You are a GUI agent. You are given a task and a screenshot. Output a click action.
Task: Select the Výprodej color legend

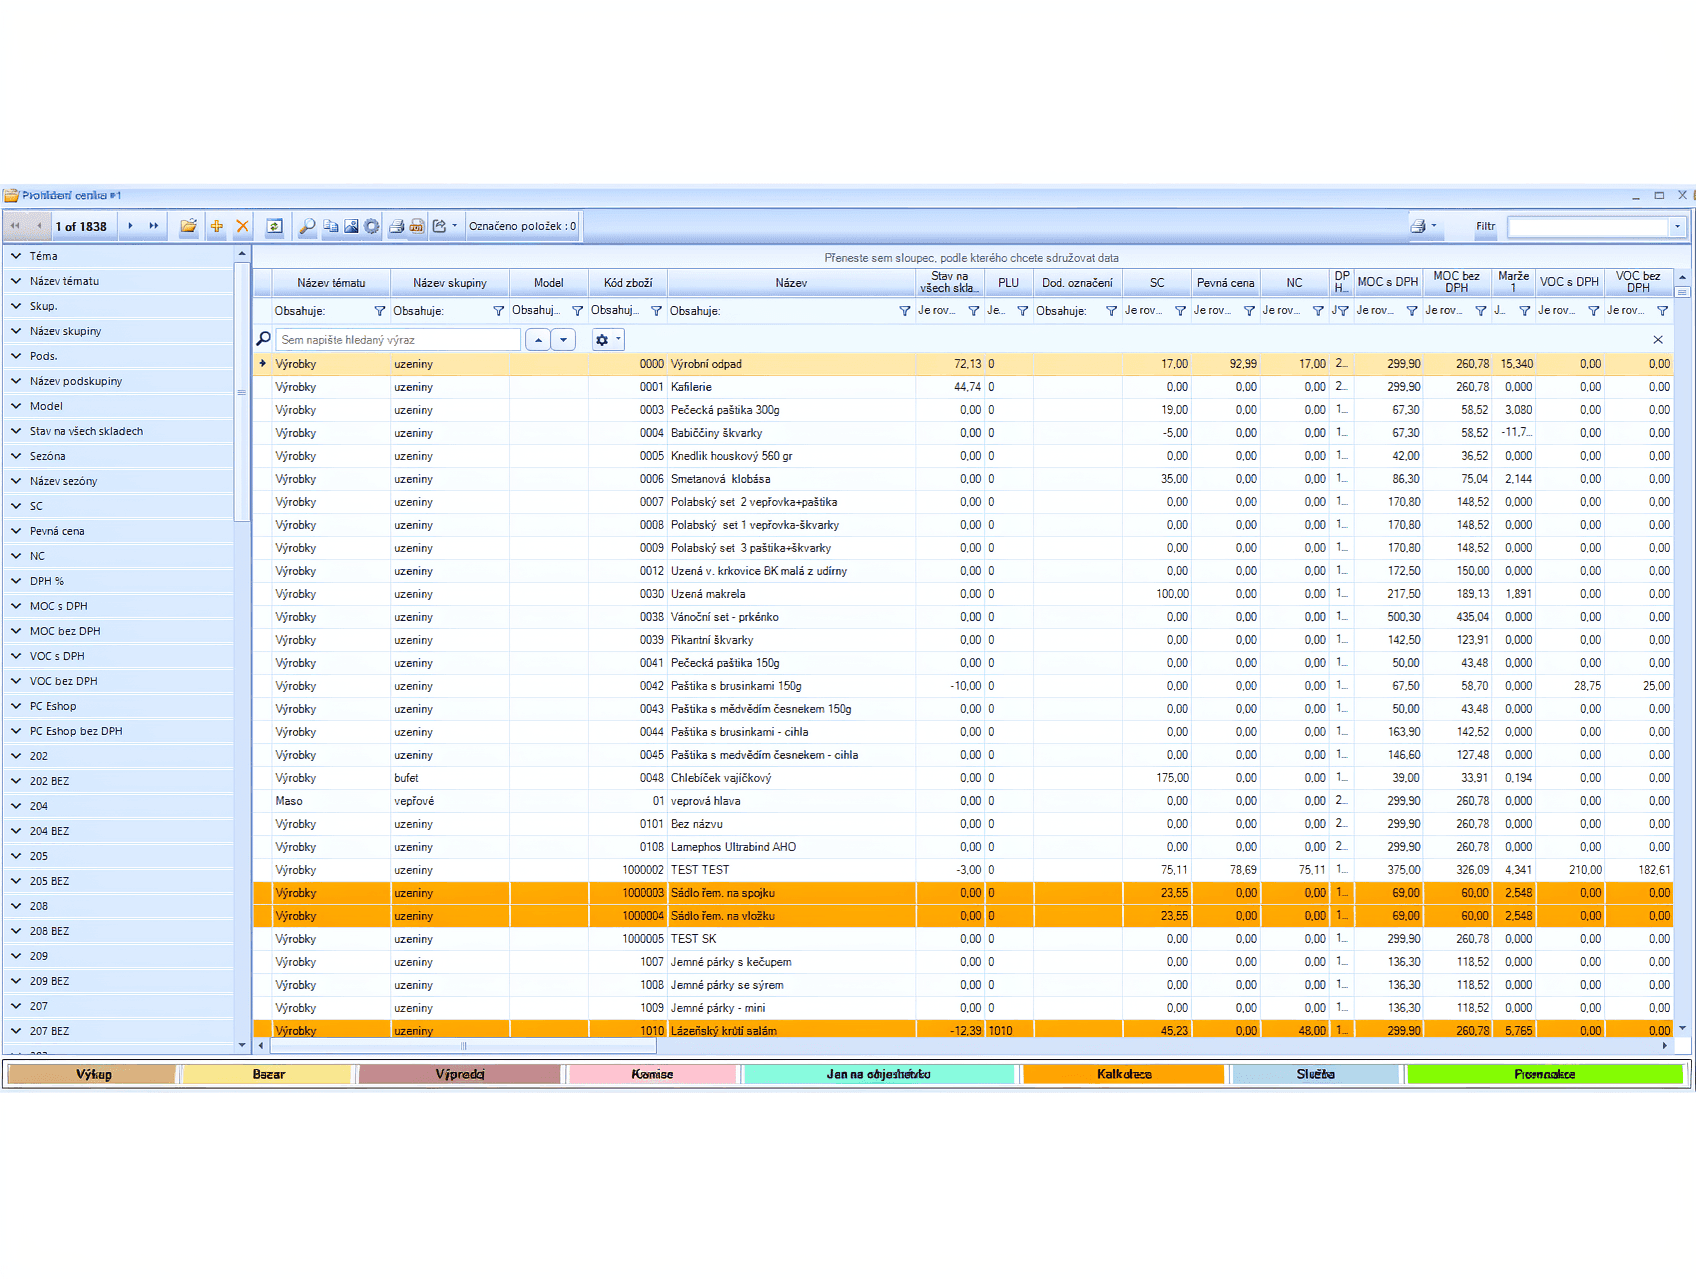click(x=460, y=1074)
